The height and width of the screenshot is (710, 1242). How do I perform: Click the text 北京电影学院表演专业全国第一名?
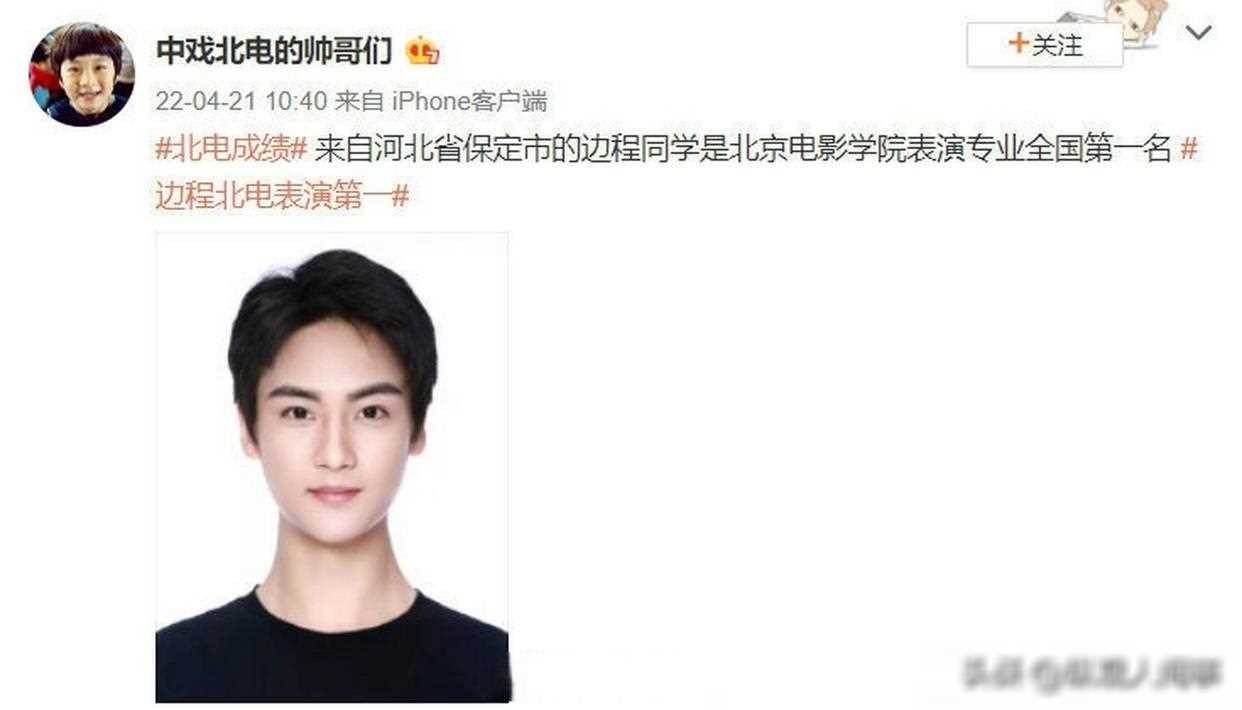click(x=948, y=149)
